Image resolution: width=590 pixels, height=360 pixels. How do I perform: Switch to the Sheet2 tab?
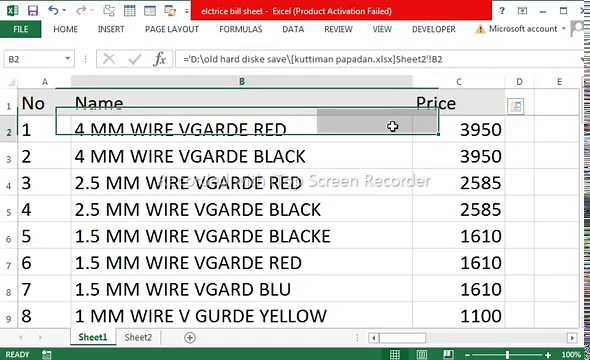(x=138, y=337)
